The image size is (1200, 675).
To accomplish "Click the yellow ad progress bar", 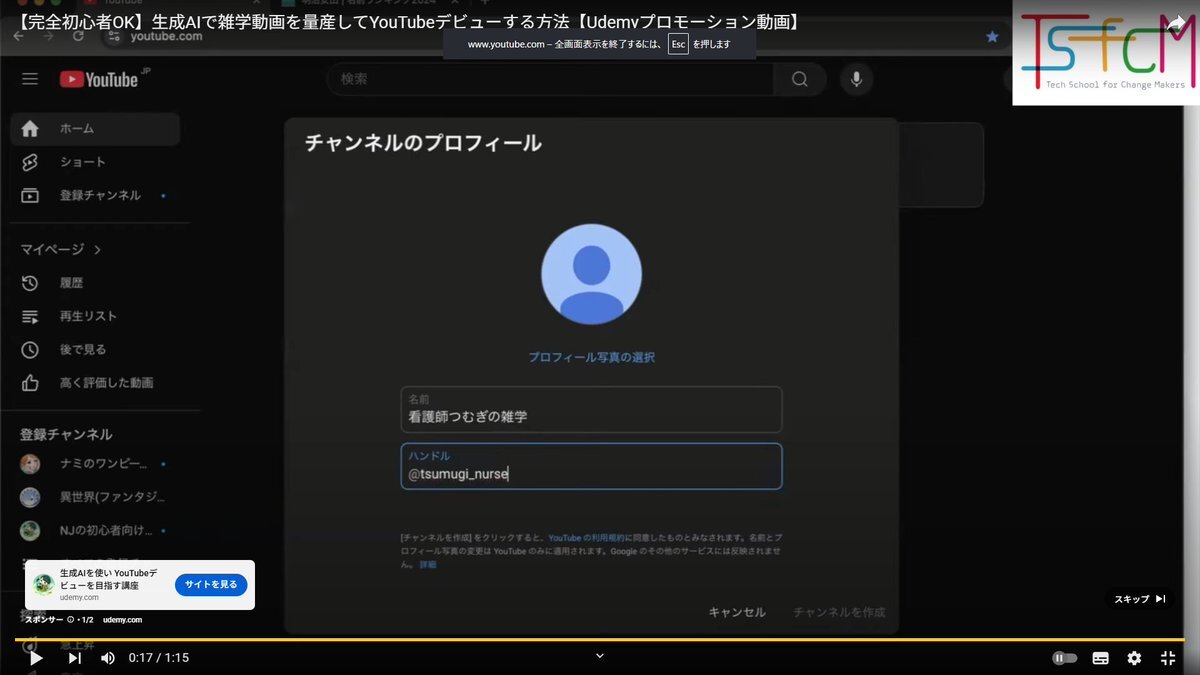I will (600, 639).
